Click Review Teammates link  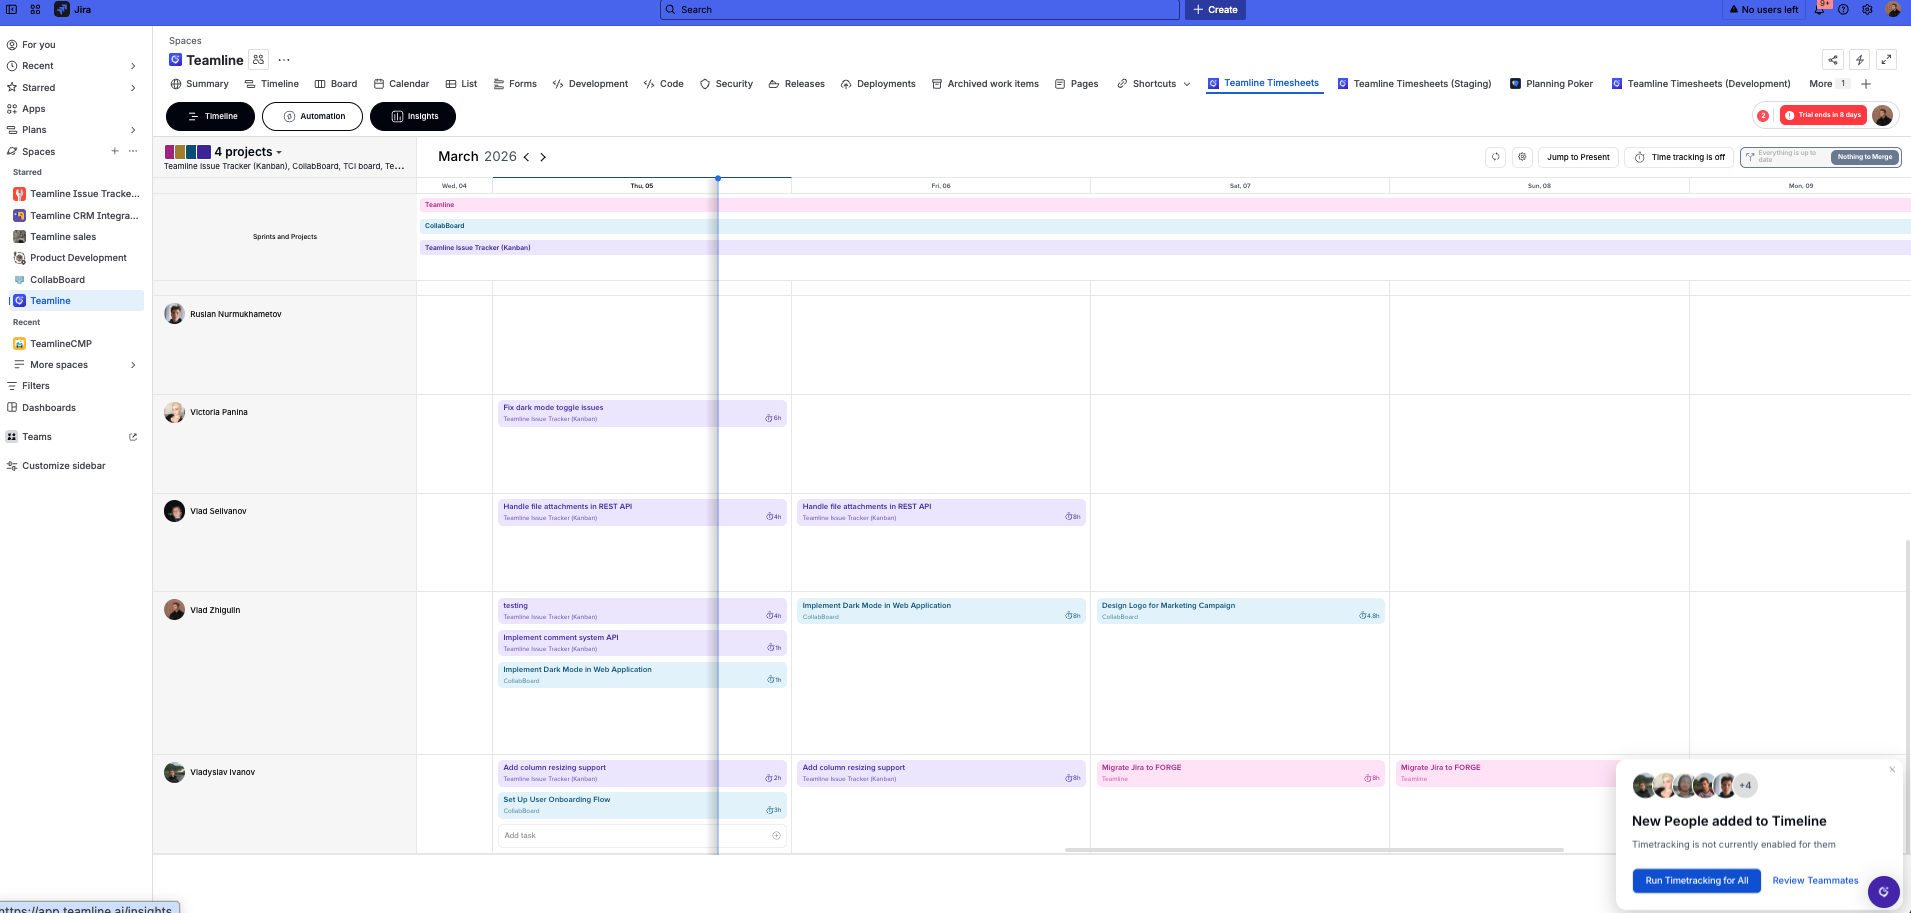click(x=1815, y=881)
